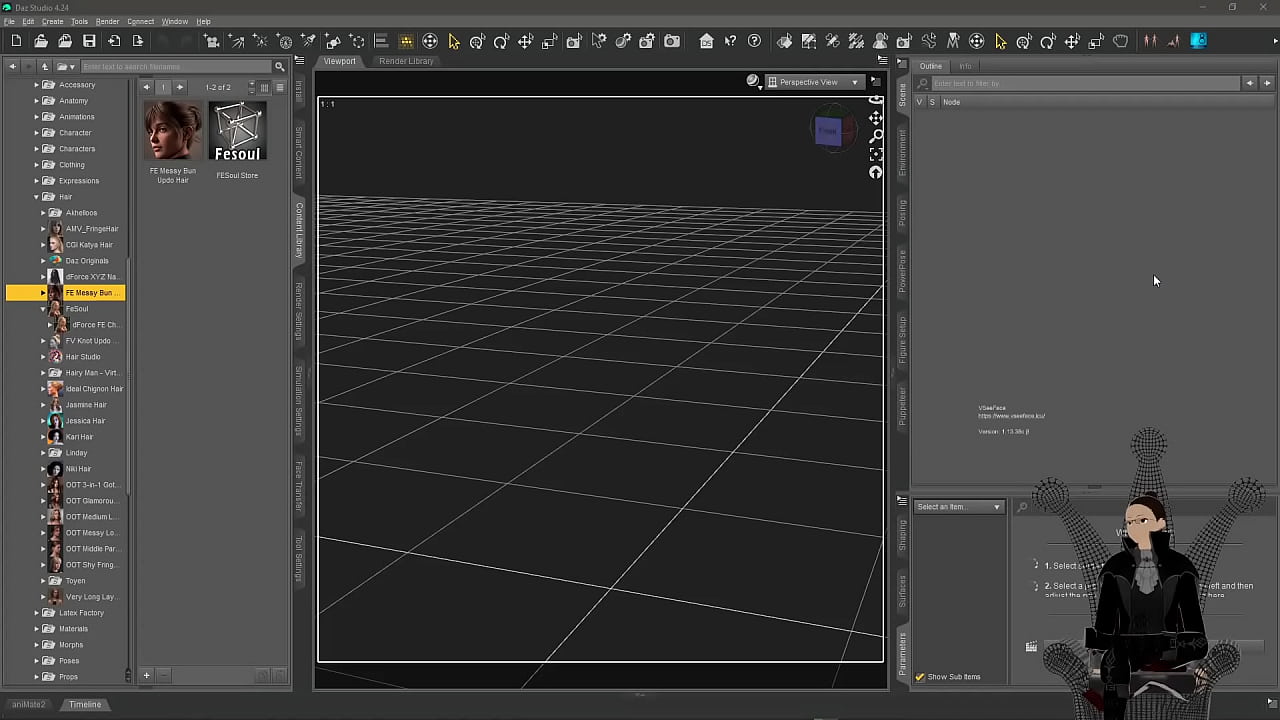Toggle the Show Sub Items checkbox
Screen dimensions: 1280x720
[x=920, y=677]
